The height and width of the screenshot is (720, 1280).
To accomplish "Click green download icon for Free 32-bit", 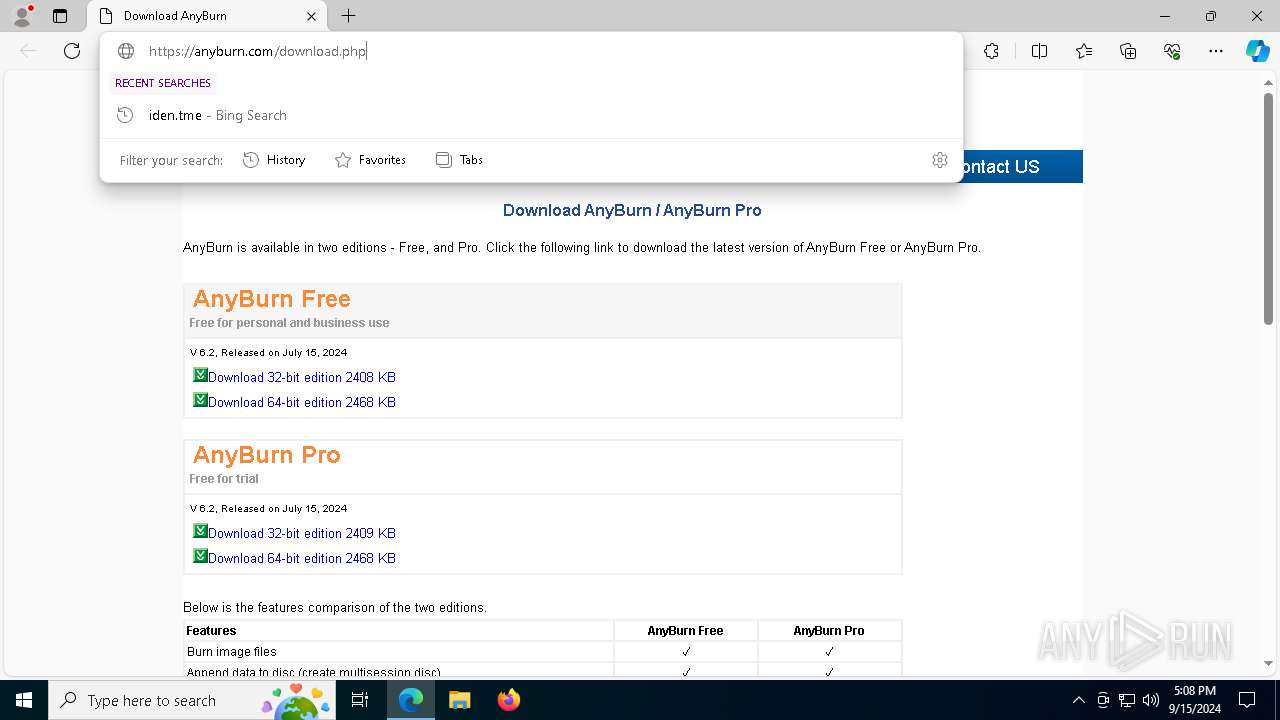I will click(200, 375).
